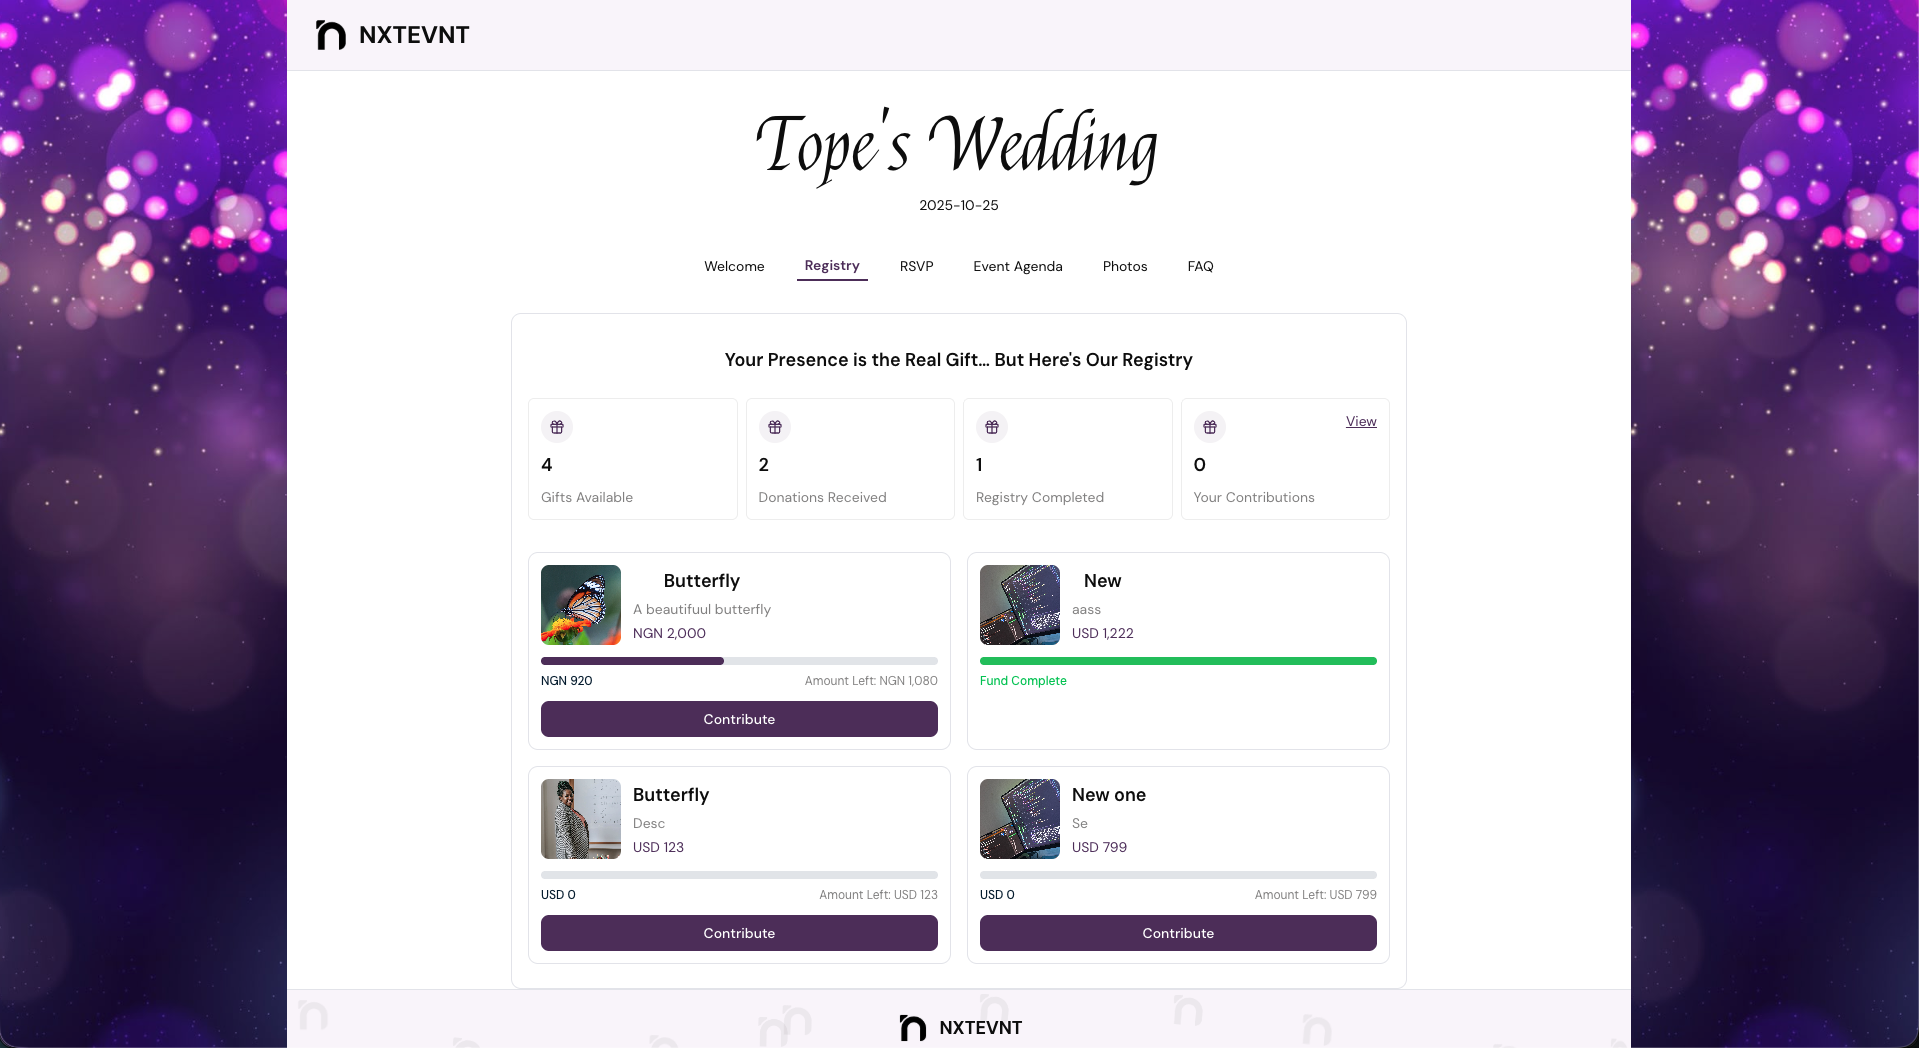
Task: Click the gift icon above Donations Received
Action: click(x=775, y=427)
